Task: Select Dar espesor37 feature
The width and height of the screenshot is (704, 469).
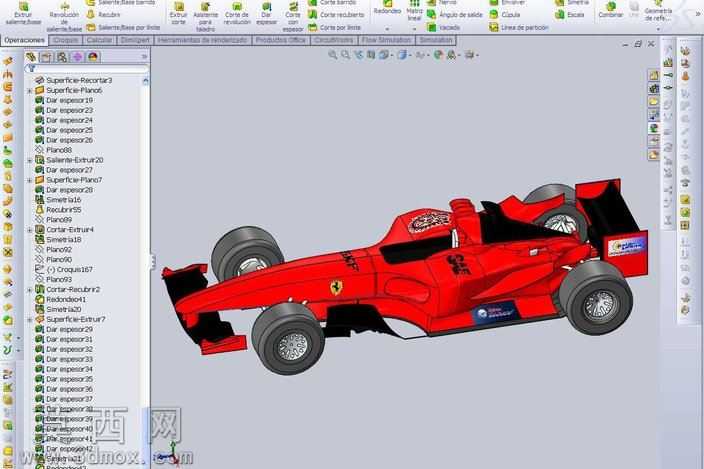Action: point(64,399)
